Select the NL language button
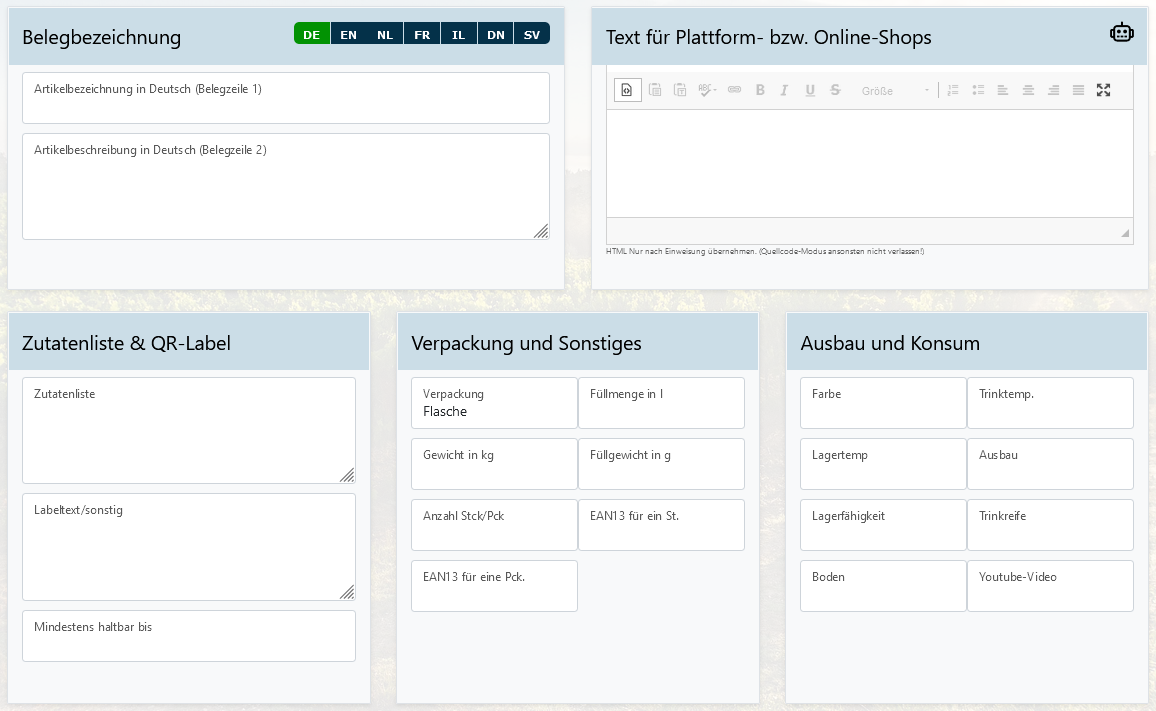 point(385,34)
